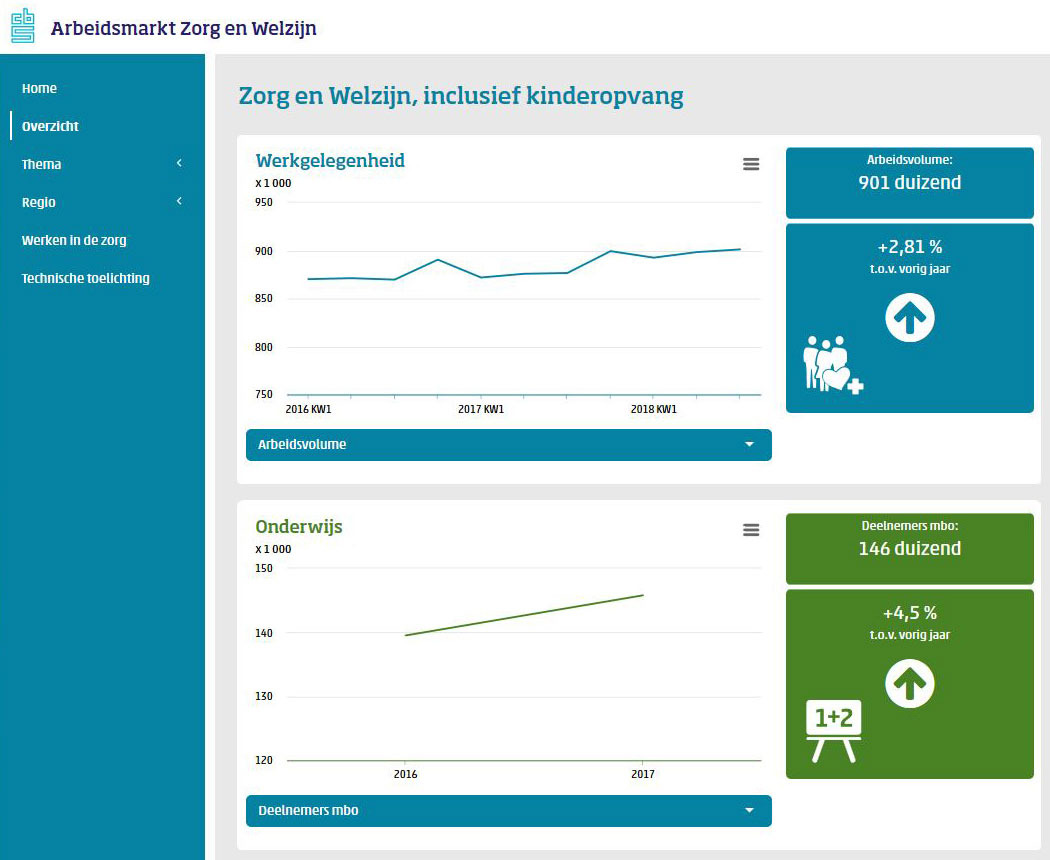Click the 1+2 chalkboard education icon

click(x=836, y=731)
